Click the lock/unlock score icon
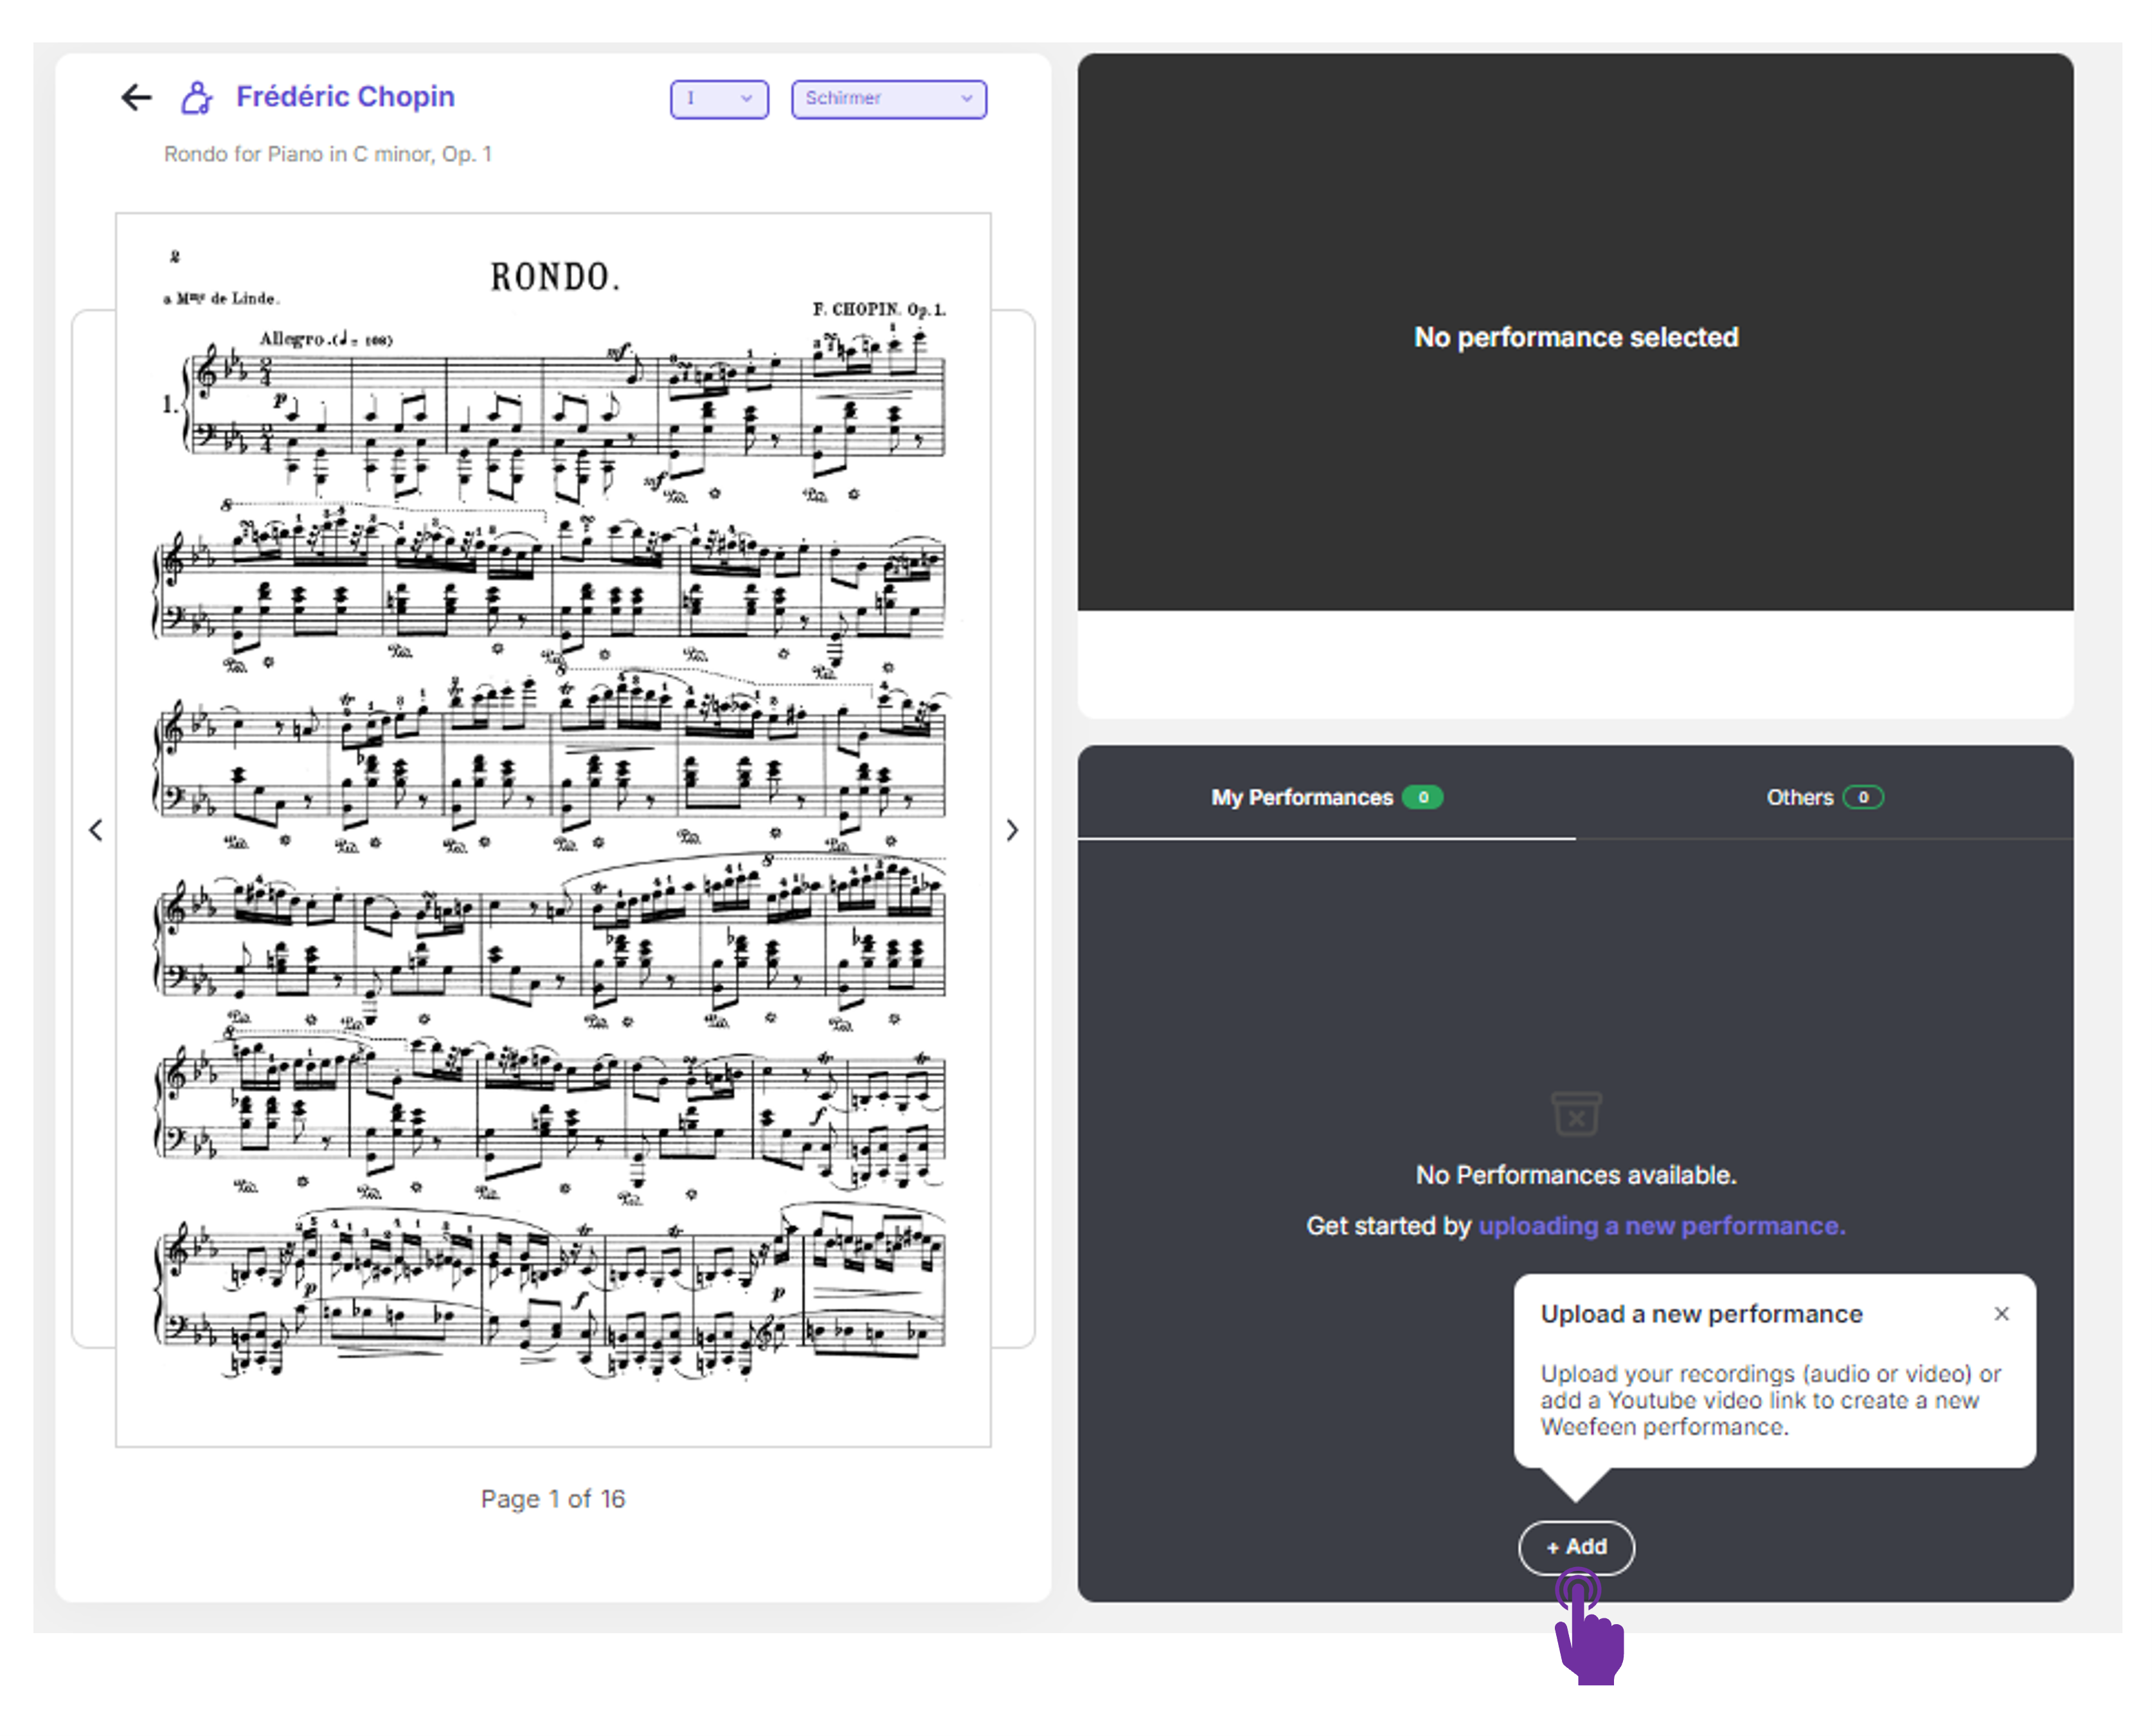The width and height of the screenshot is (2152, 1736). coord(200,98)
